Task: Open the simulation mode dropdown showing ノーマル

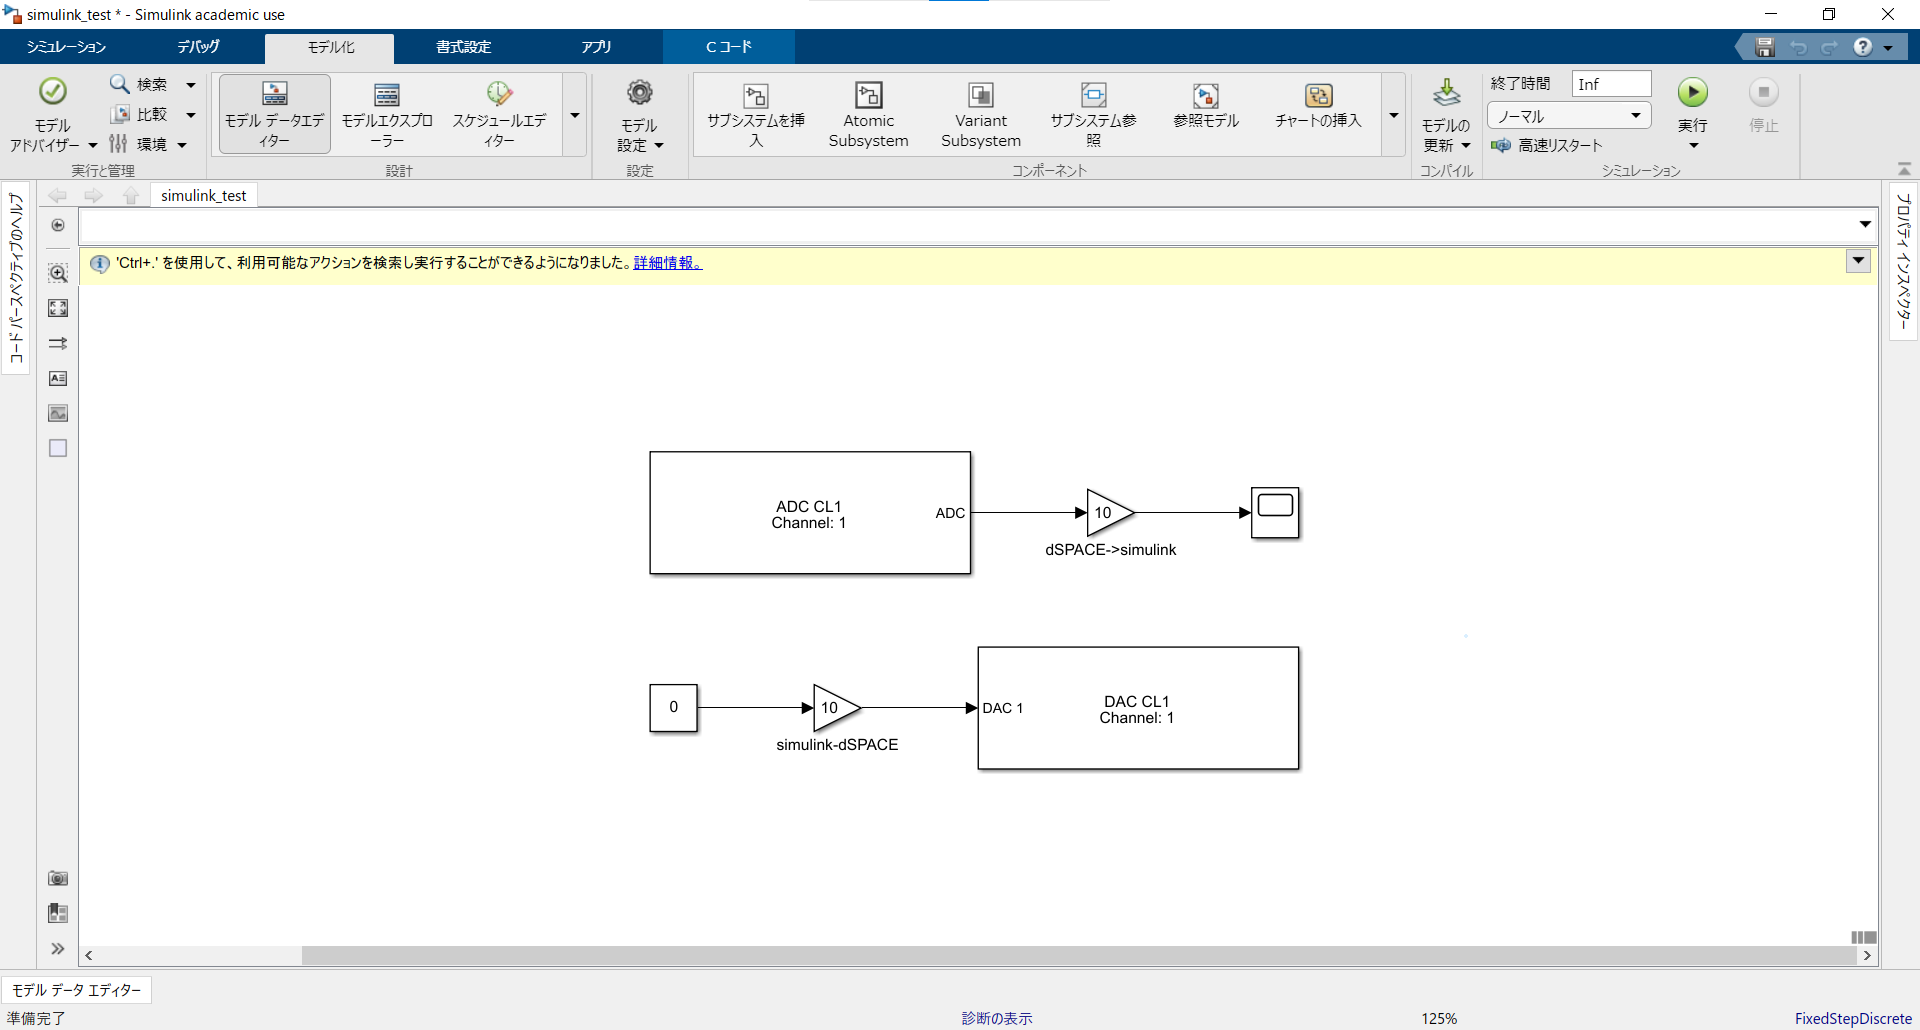Action: [1567, 116]
